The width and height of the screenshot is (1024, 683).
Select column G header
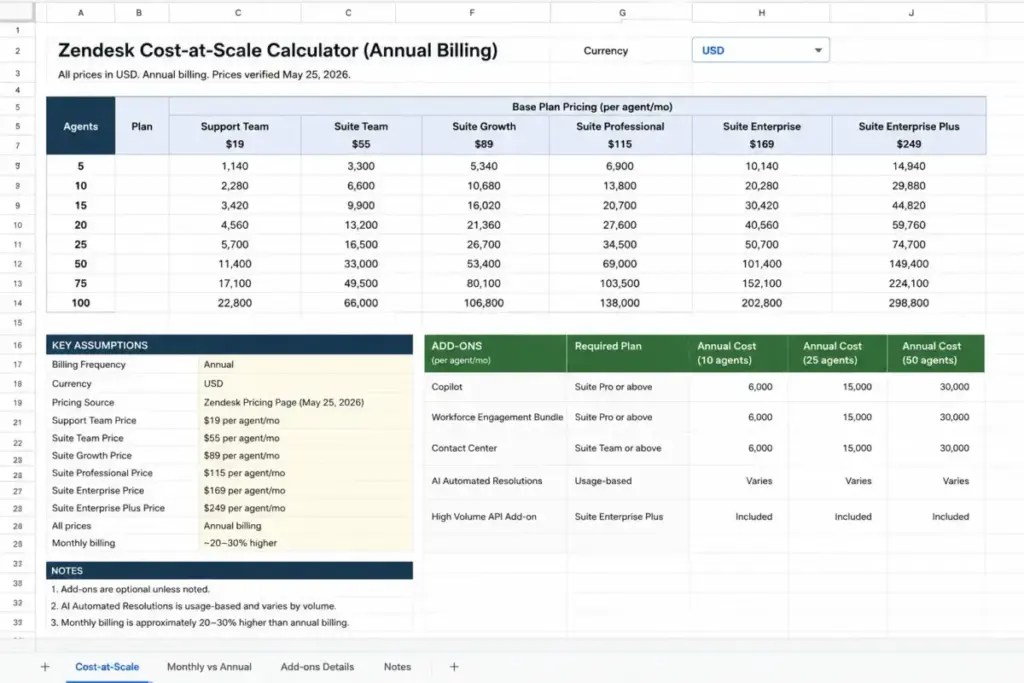(622, 12)
